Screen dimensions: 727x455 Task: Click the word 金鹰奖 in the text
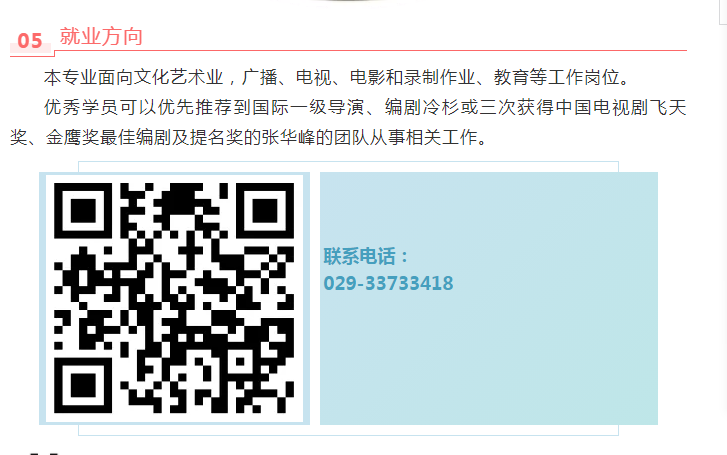point(72,137)
